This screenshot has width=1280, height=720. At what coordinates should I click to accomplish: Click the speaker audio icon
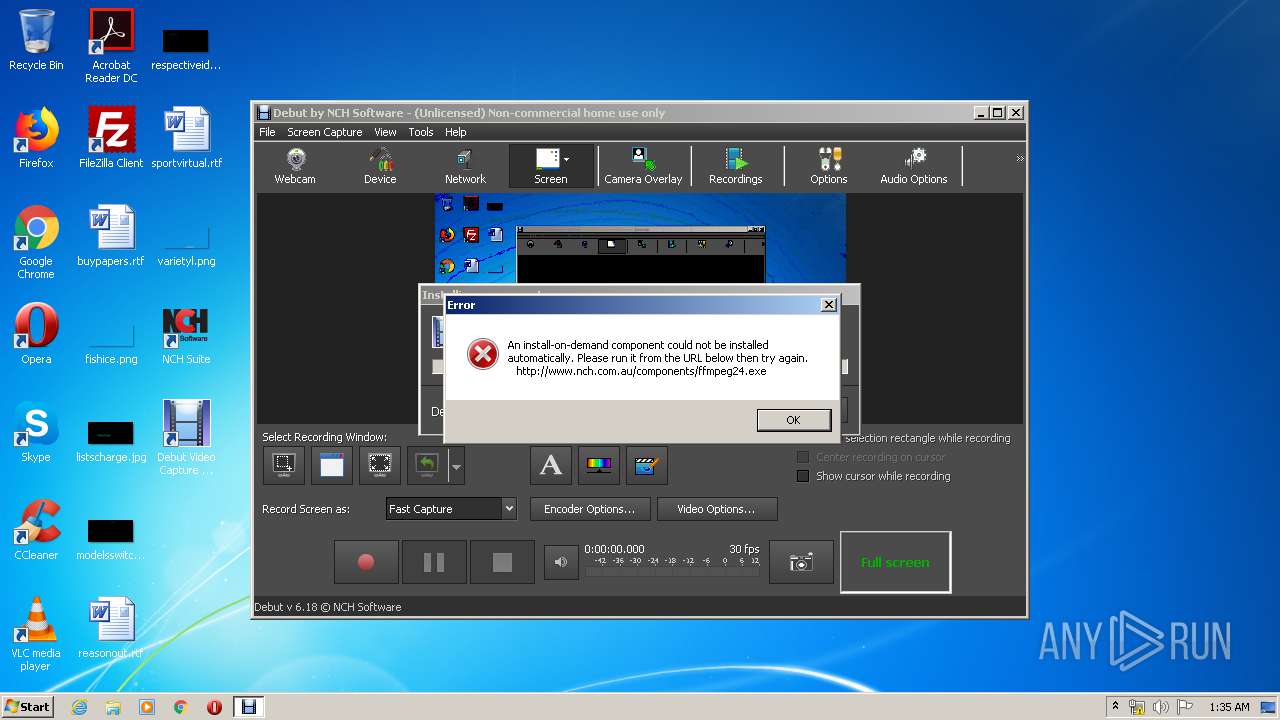[561, 562]
